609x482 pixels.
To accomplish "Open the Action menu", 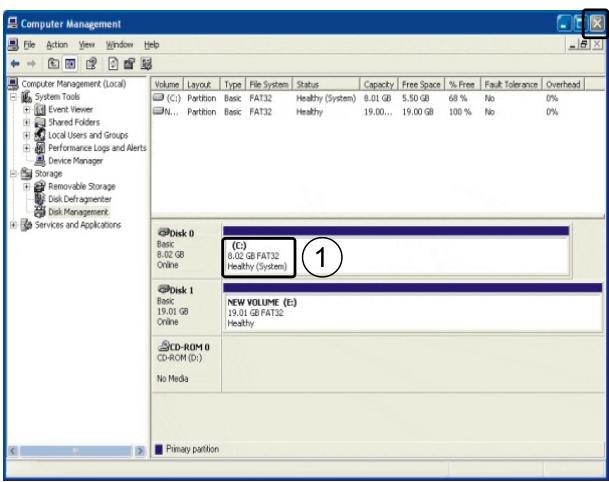I will [57, 45].
